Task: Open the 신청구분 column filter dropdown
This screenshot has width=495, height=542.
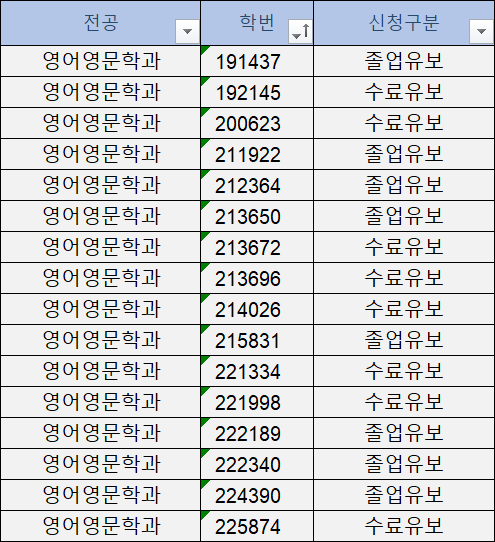Action: coord(481,31)
